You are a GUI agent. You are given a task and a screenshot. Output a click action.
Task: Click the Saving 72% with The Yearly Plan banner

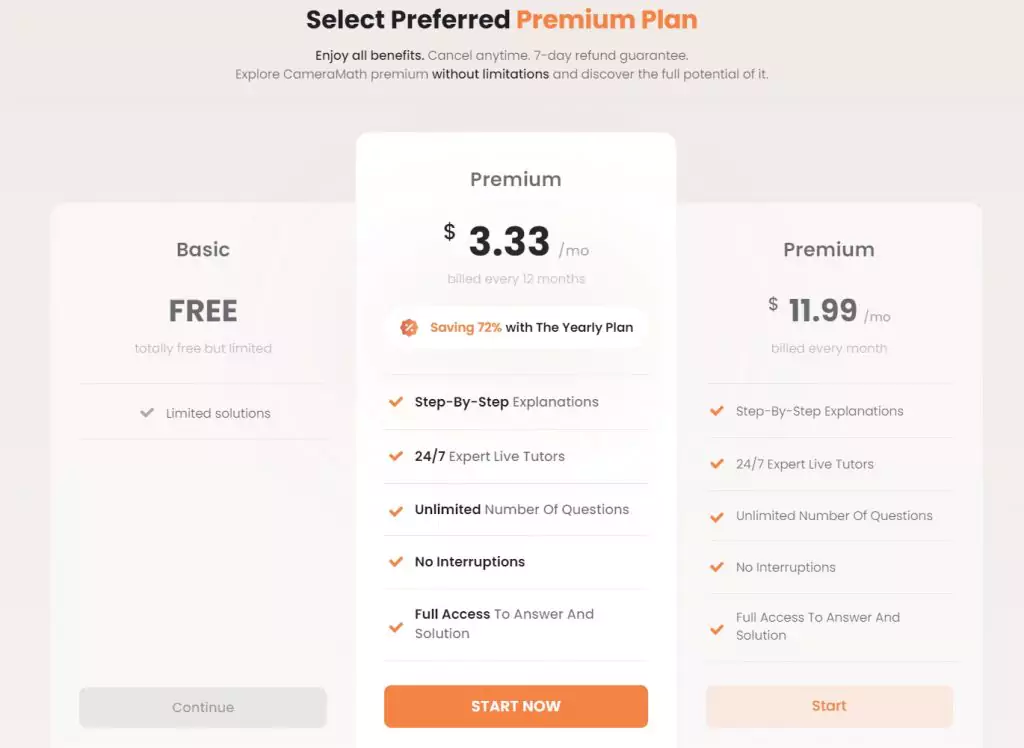point(516,328)
